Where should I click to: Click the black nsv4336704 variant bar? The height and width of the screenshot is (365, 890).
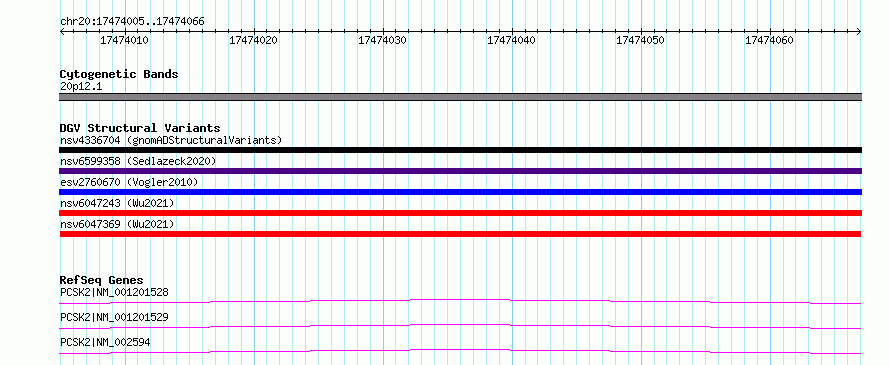(460, 150)
